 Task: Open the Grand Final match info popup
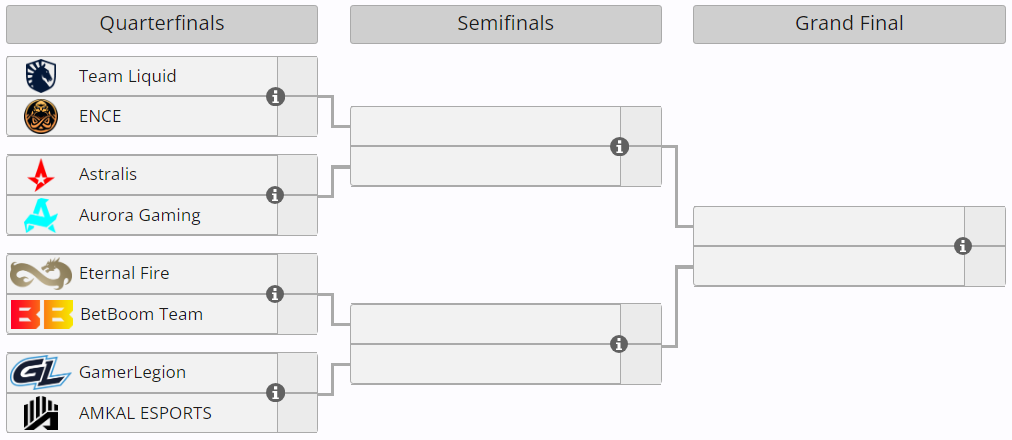(x=963, y=246)
